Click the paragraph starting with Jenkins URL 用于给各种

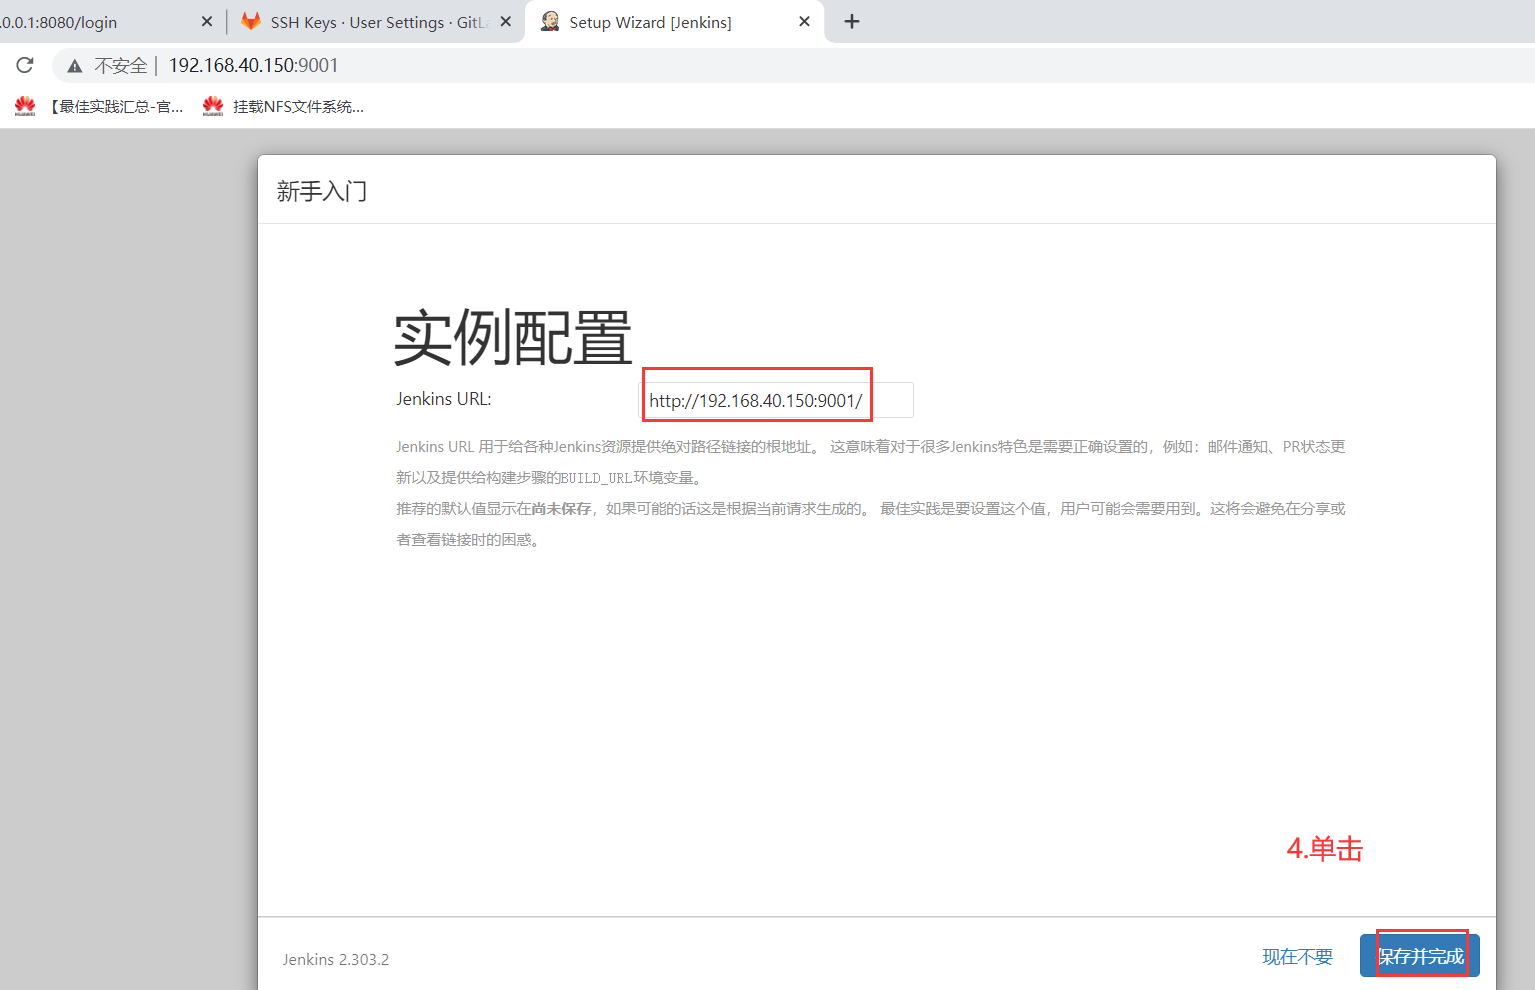coord(871,462)
